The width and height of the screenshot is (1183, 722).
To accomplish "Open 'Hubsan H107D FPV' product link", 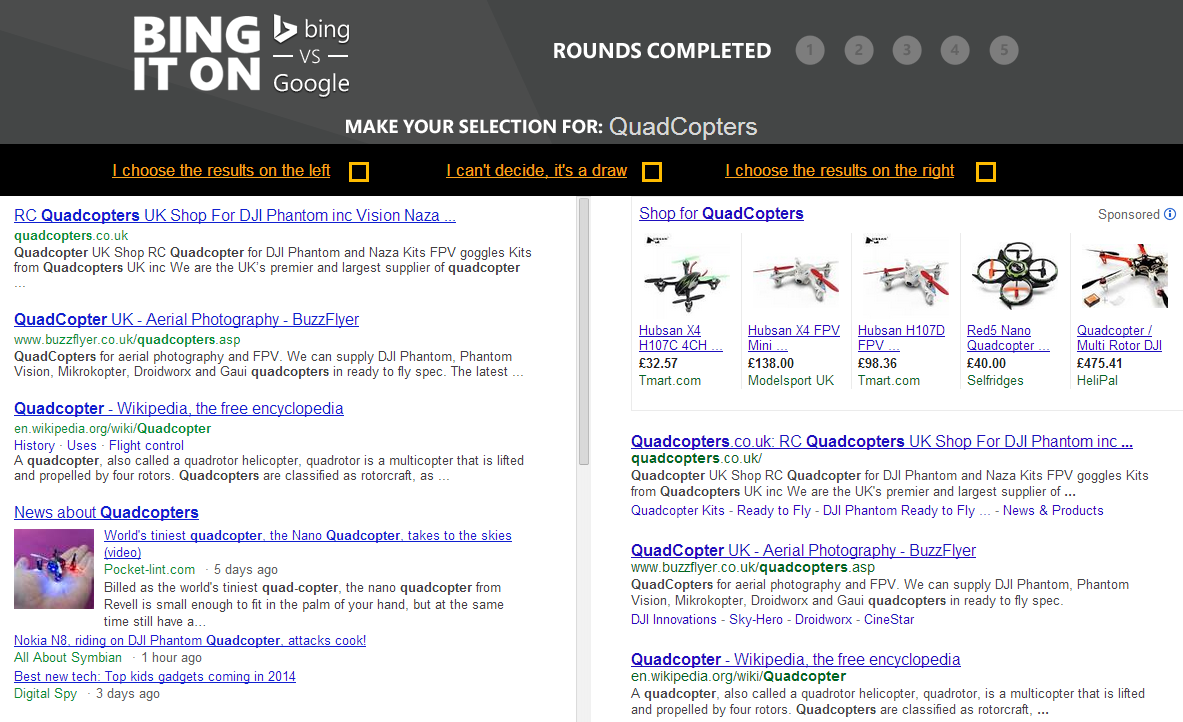I will (x=901, y=338).
